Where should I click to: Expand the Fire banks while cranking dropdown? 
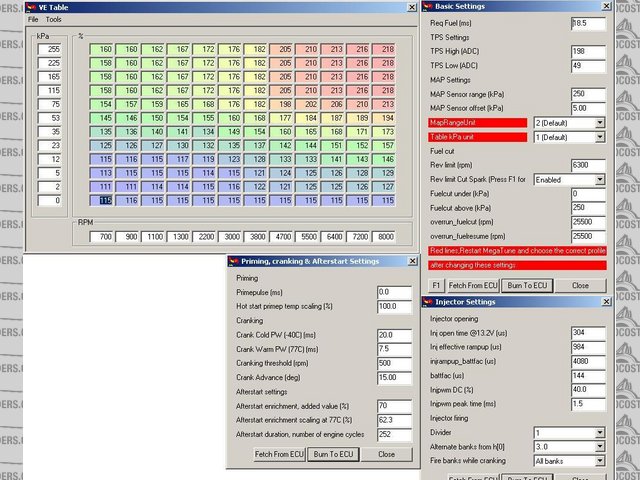point(600,460)
